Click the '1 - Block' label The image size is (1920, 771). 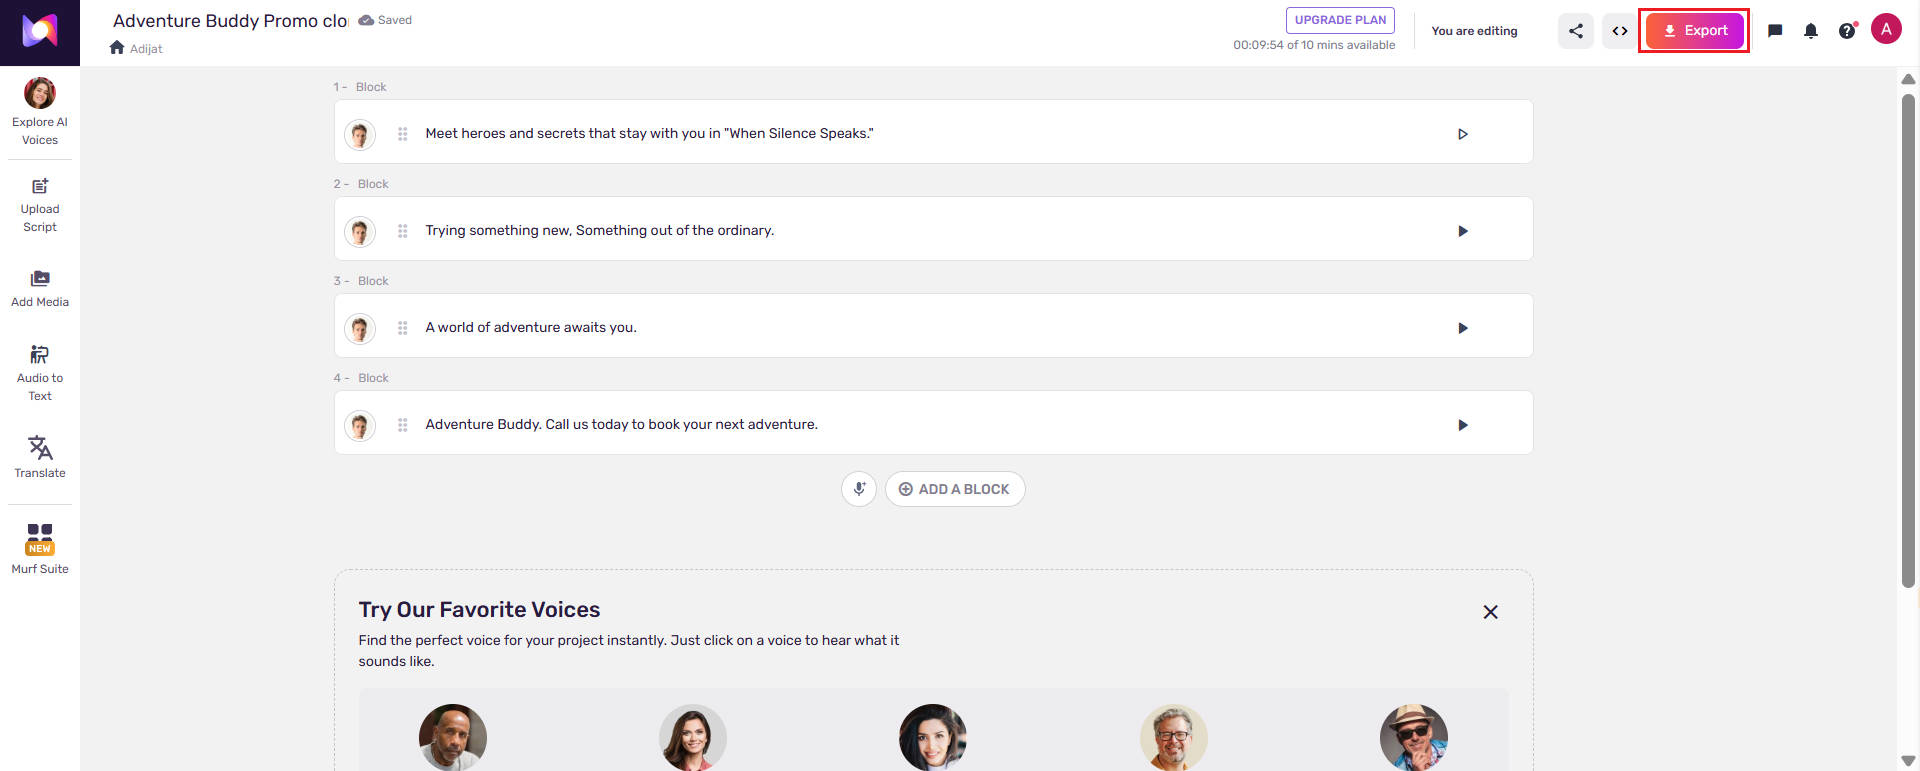(360, 87)
